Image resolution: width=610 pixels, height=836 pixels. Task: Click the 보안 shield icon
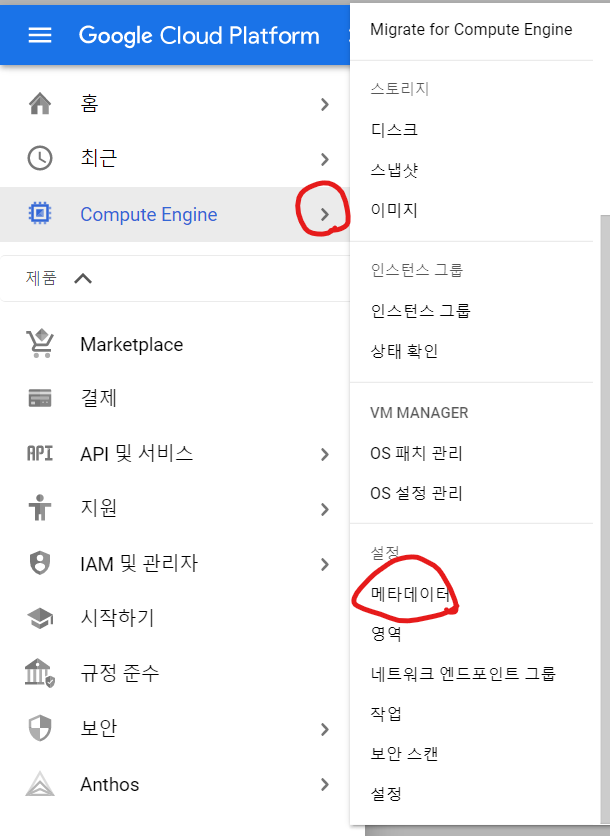point(40,728)
